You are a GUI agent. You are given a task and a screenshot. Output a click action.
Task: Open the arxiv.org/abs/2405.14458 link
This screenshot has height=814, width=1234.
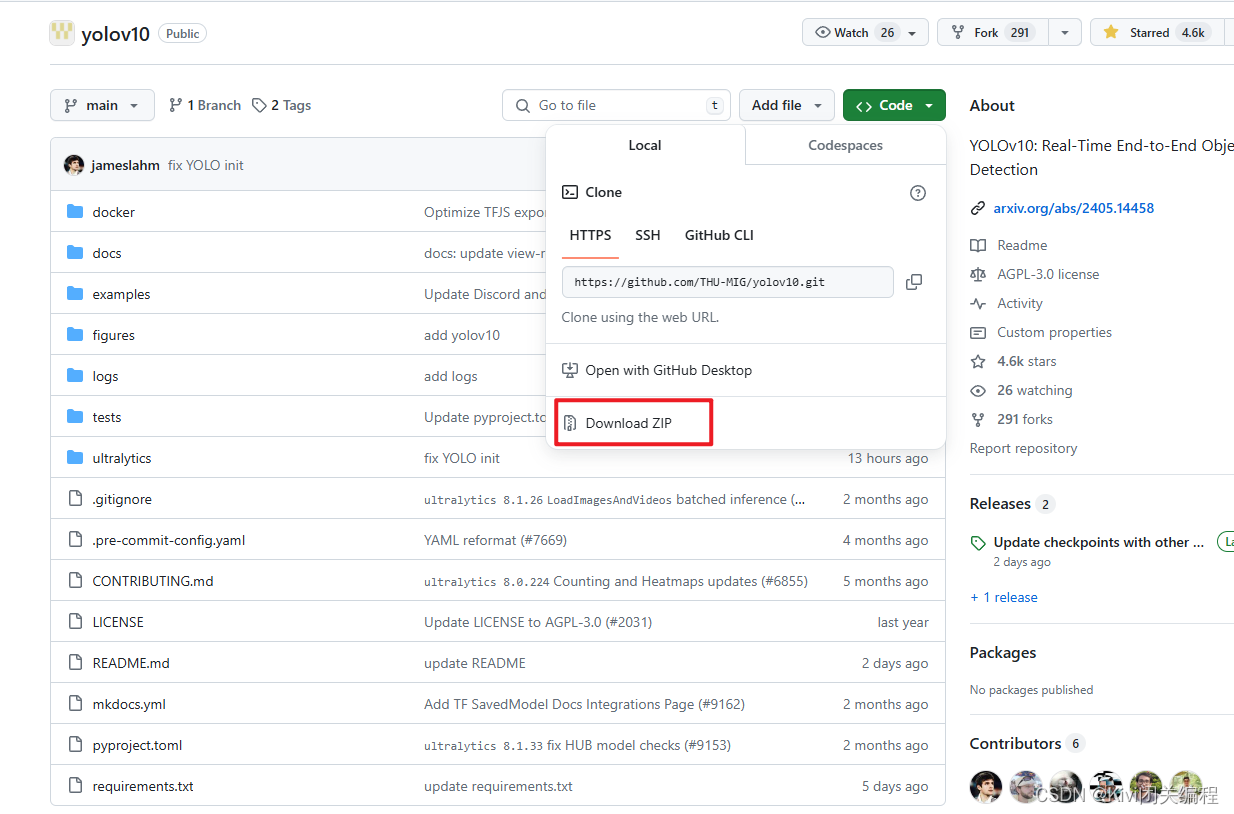[1074, 208]
